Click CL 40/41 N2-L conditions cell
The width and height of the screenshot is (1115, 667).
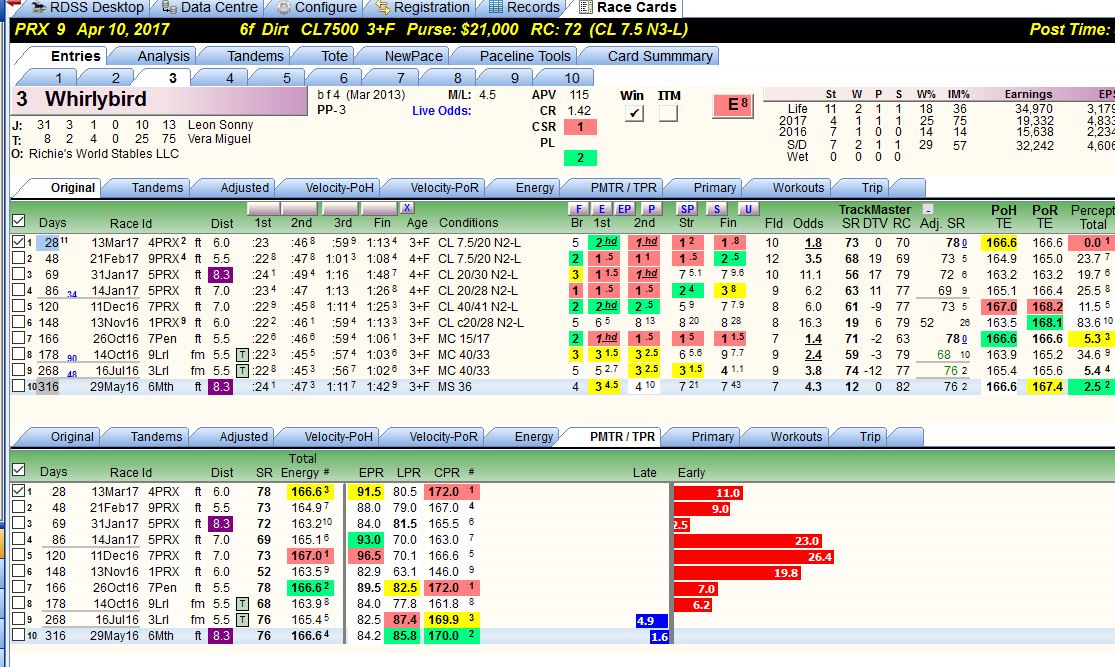click(479, 306)
